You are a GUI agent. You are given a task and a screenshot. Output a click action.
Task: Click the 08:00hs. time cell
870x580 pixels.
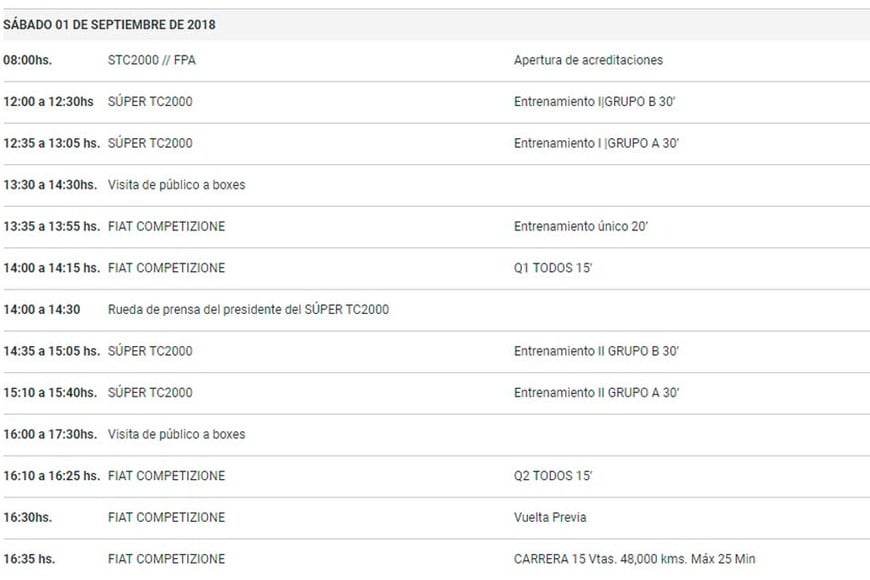pos(27,60)
